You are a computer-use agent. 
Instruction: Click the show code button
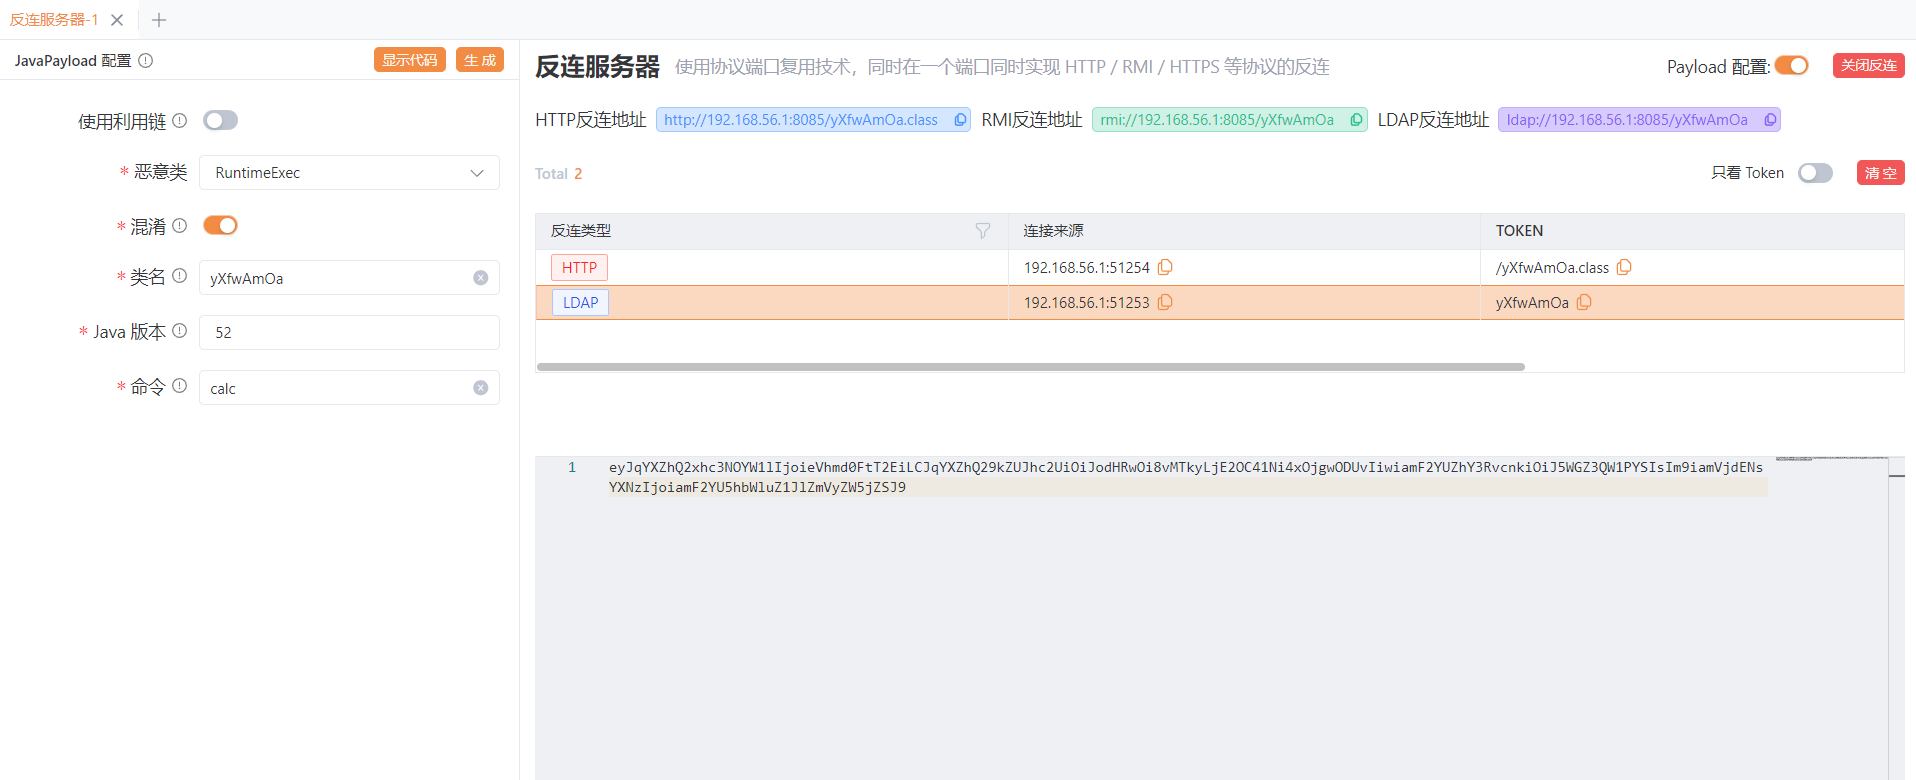409,60
